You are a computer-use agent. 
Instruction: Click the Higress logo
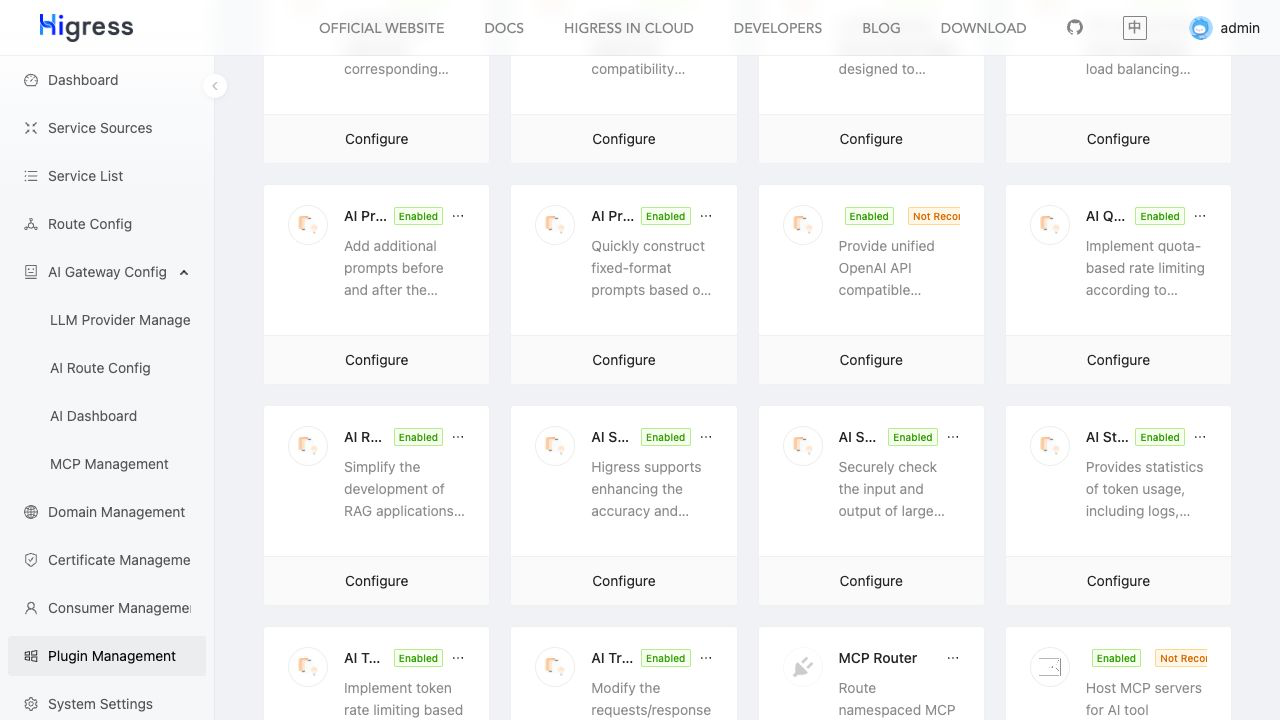[86, 27]
